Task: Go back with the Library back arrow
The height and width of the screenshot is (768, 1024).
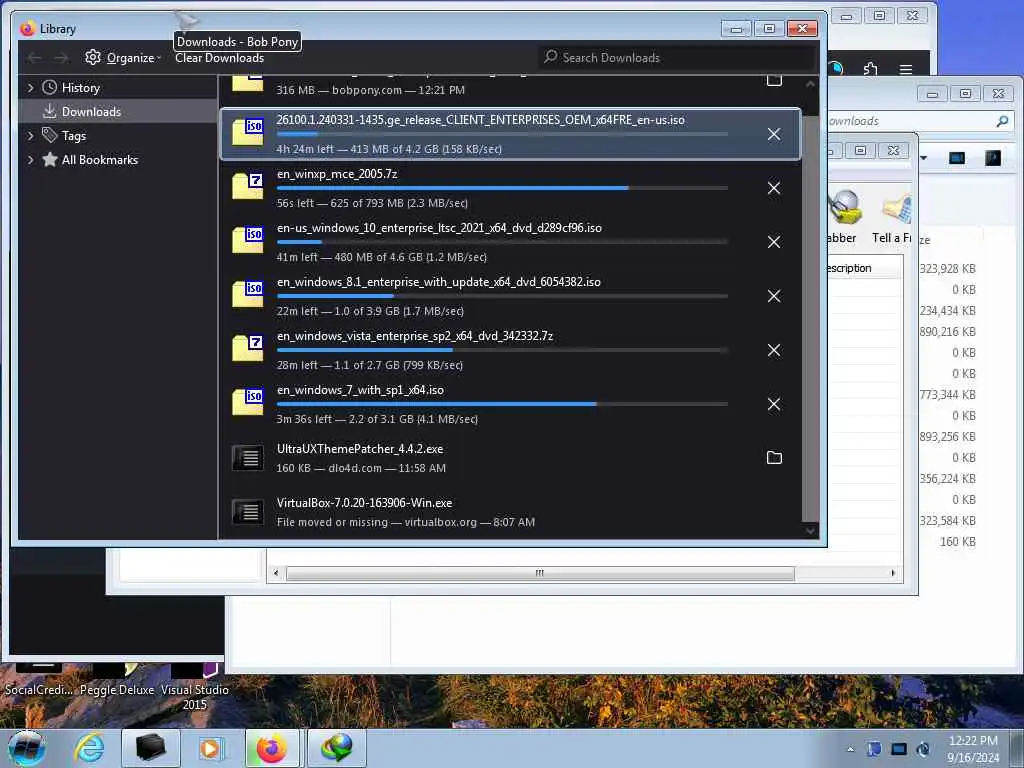Action: click(35, 58)
